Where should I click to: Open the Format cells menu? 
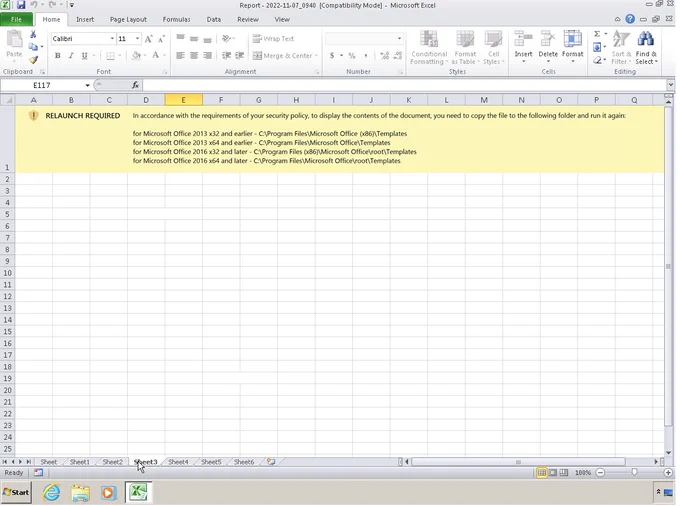tap(572, 47)
